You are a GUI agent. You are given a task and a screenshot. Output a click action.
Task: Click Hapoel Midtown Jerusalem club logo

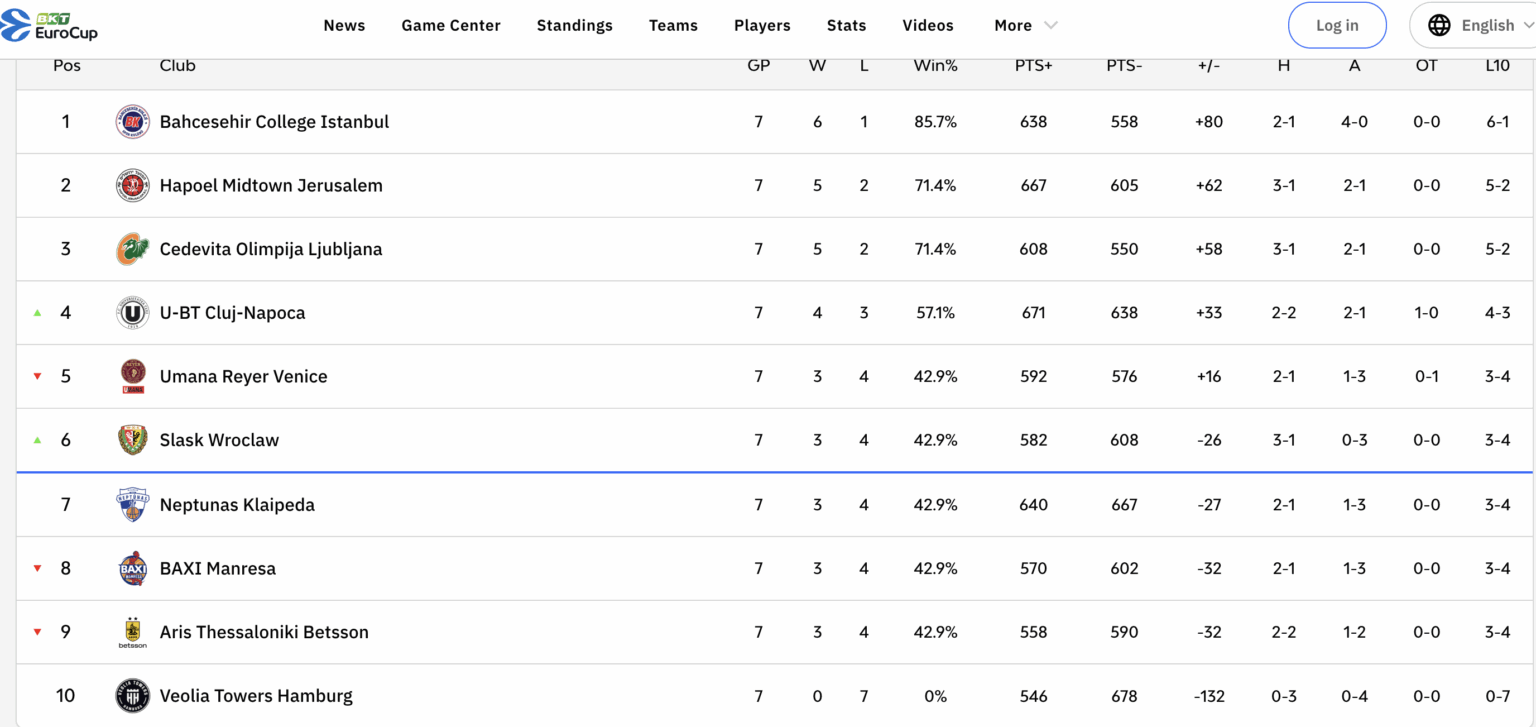(132, 186)
